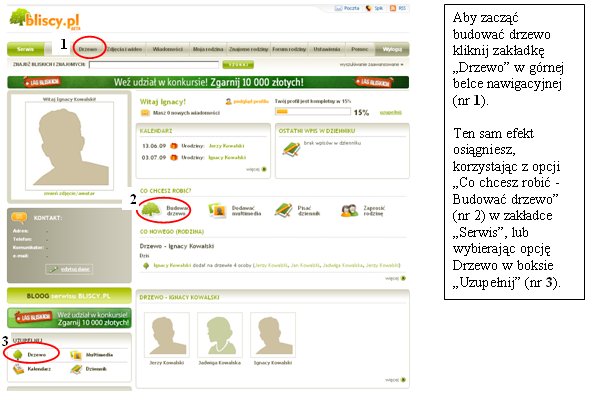Click the Kalendarz icon in the Uzupełnij box
The height and width of the screenshot is (400, 592).
click(18, 369)
